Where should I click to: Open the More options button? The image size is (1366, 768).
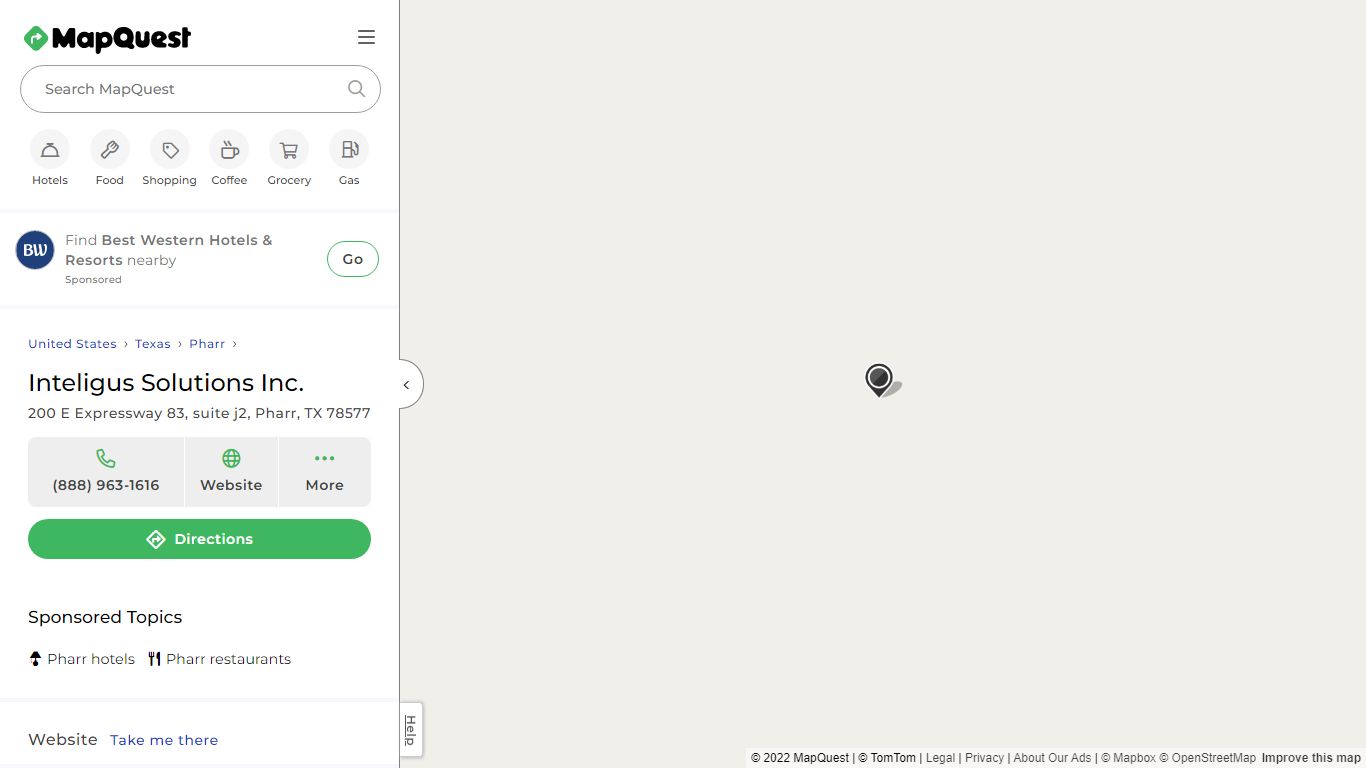click(x=325, y=472)
